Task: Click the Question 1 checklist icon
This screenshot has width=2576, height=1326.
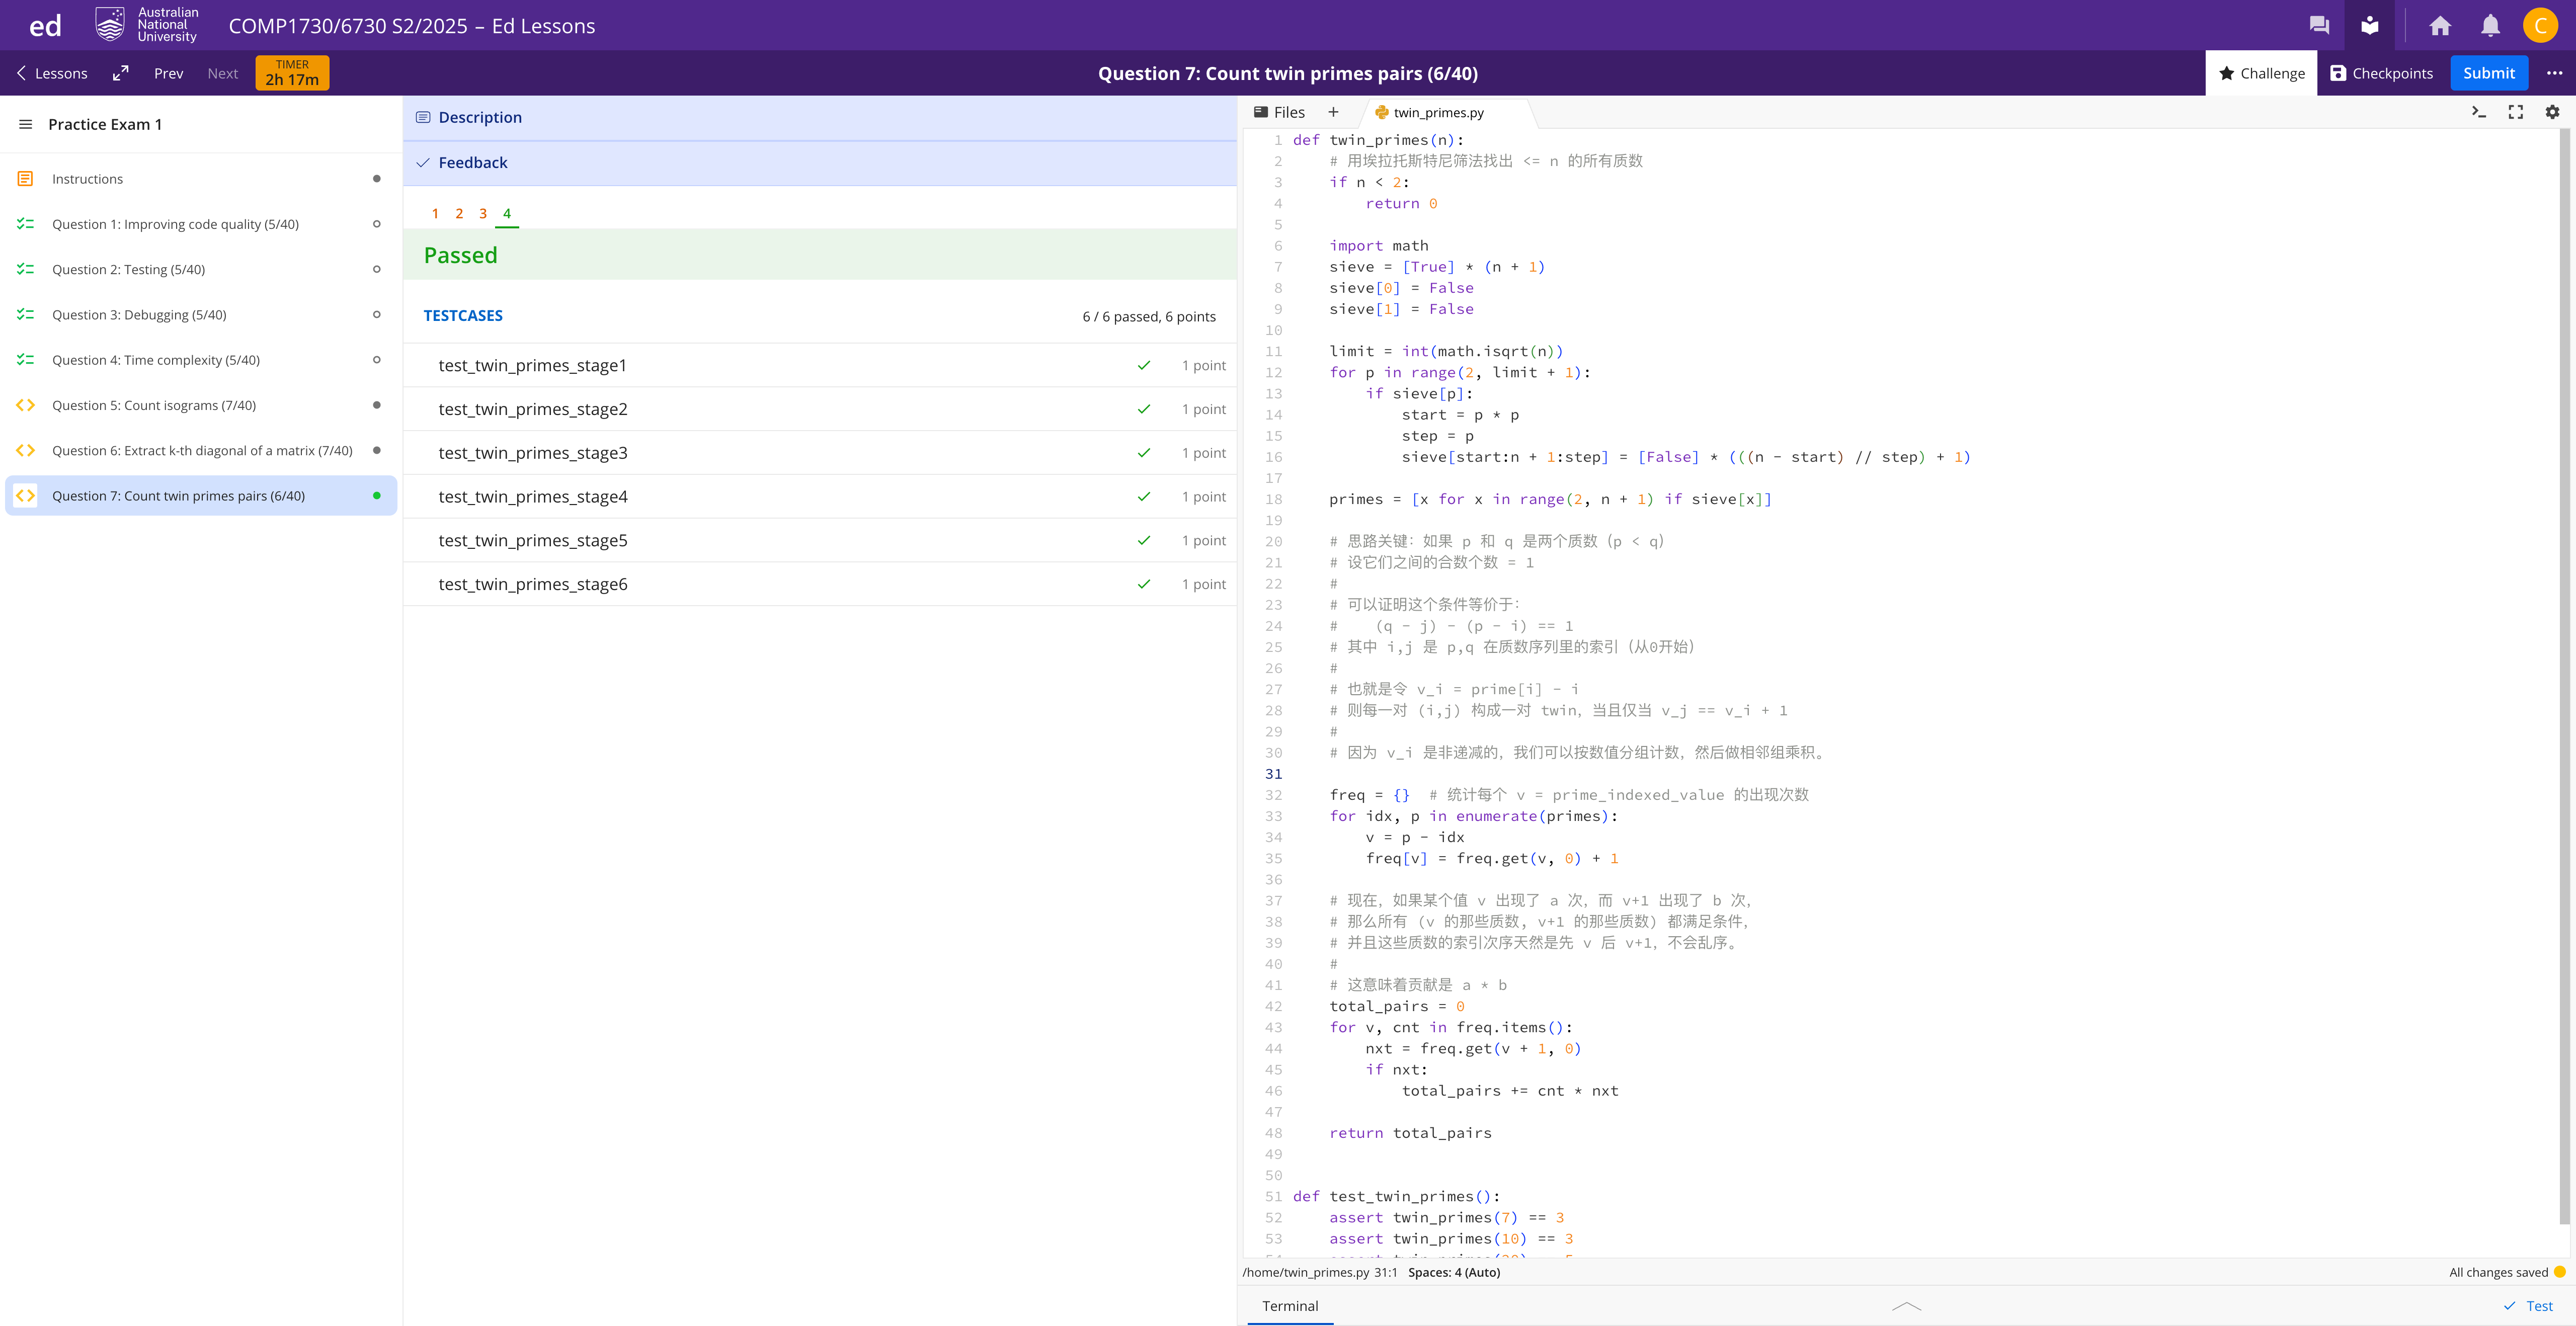Action: (x=25, y=224)
